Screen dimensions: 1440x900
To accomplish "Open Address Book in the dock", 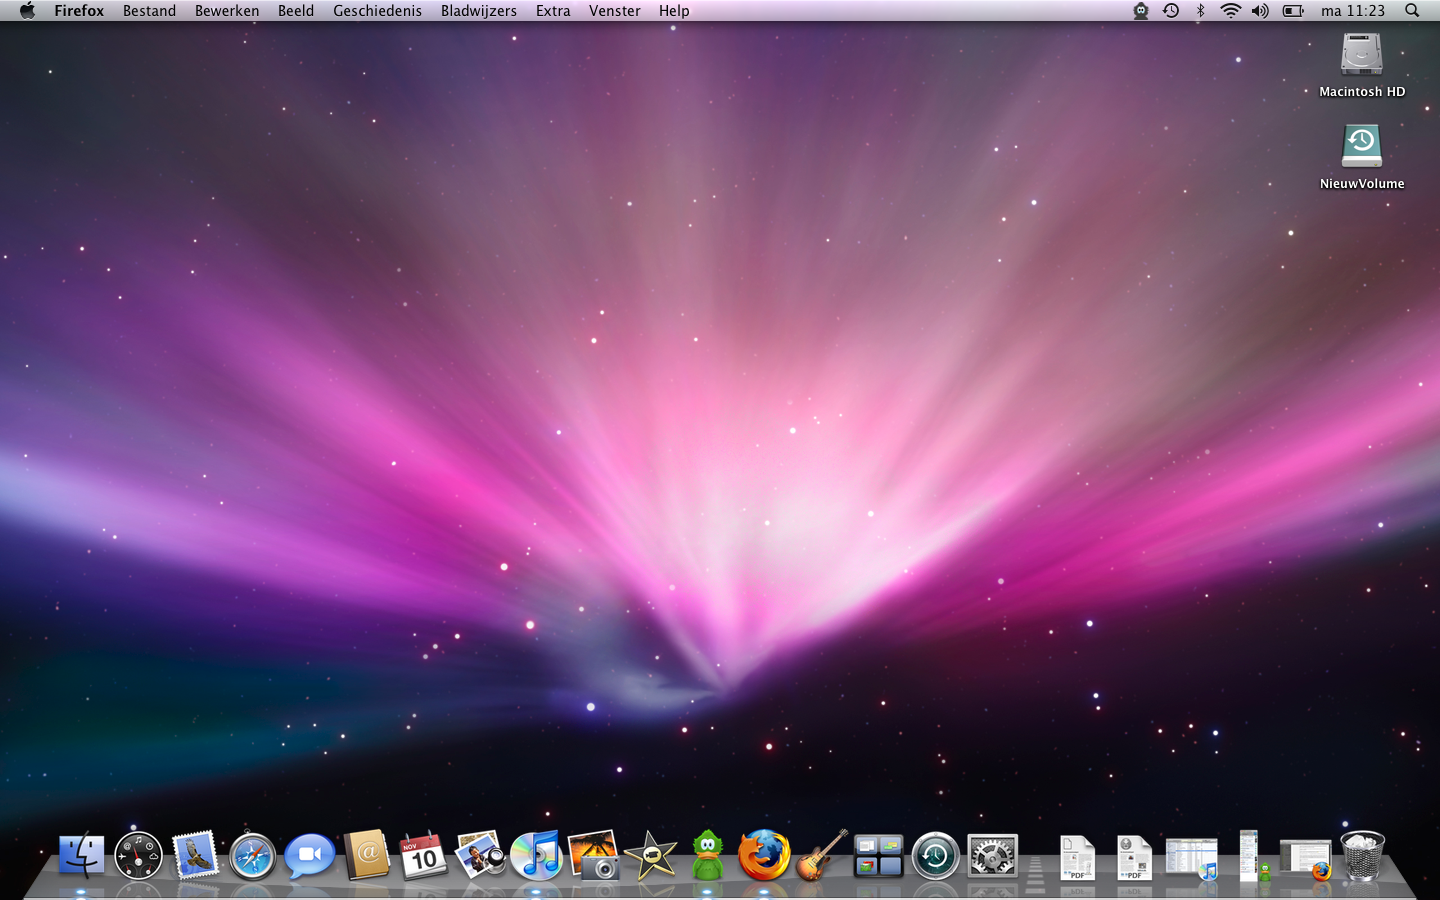I will point(366,855).
